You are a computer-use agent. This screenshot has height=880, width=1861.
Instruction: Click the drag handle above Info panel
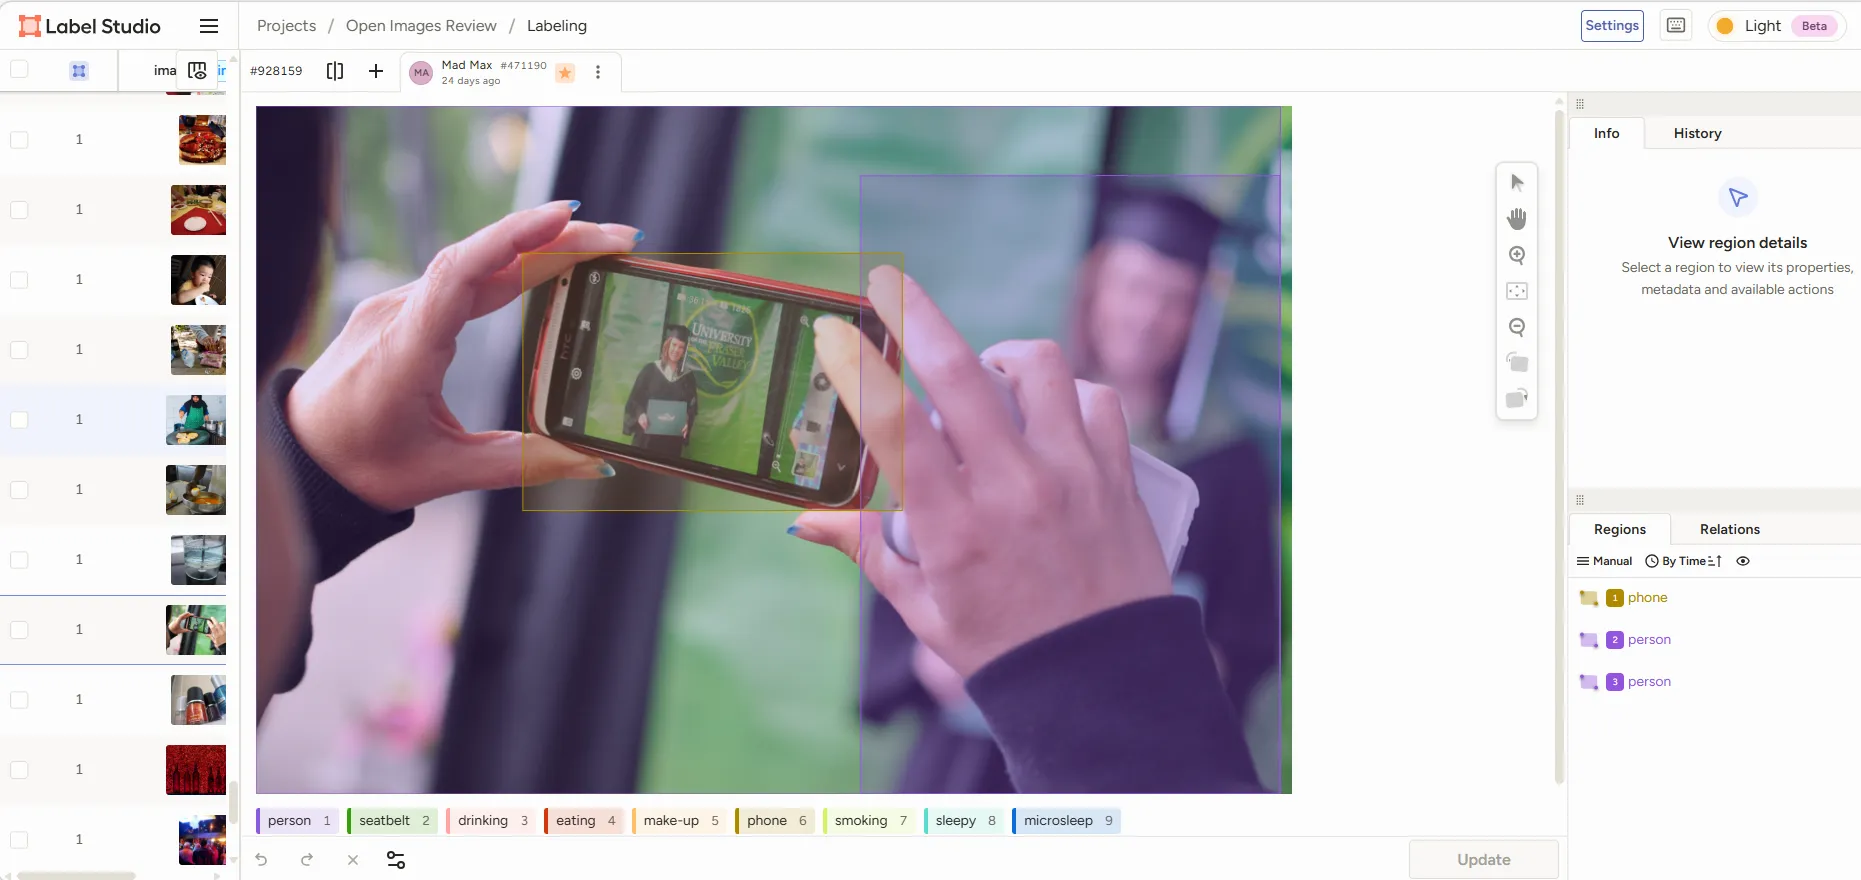click(x=1580, y=104)
